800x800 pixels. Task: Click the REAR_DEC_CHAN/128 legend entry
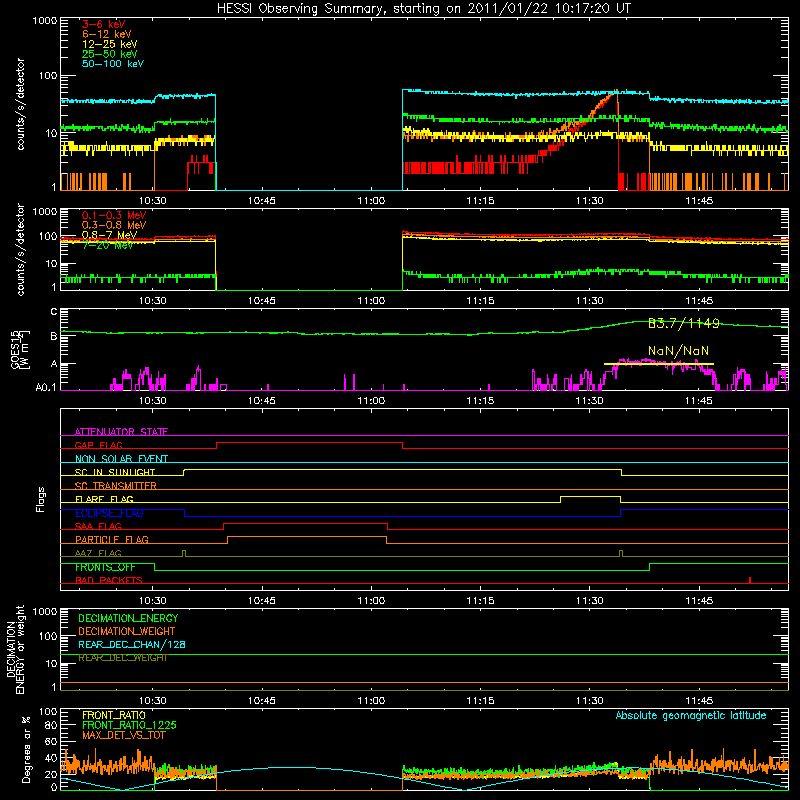click(132, 645)
